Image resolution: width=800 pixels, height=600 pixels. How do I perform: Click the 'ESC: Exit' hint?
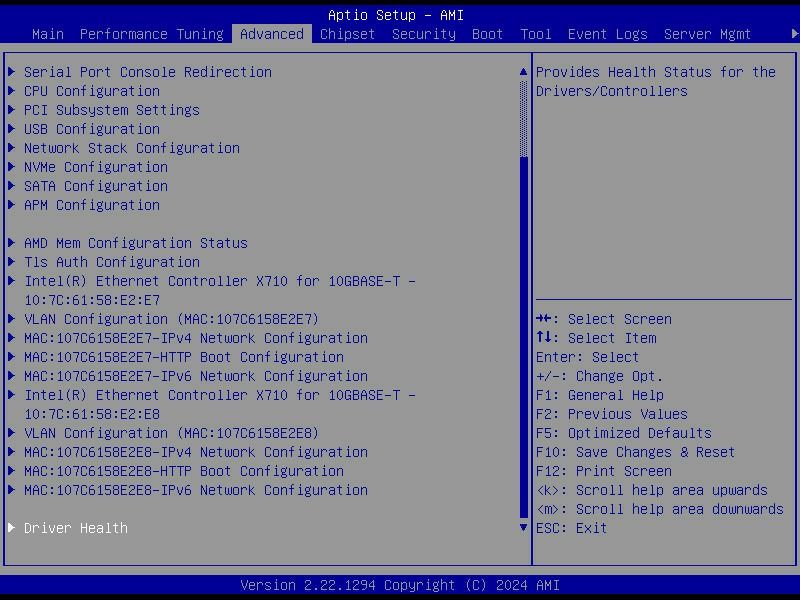572,528
